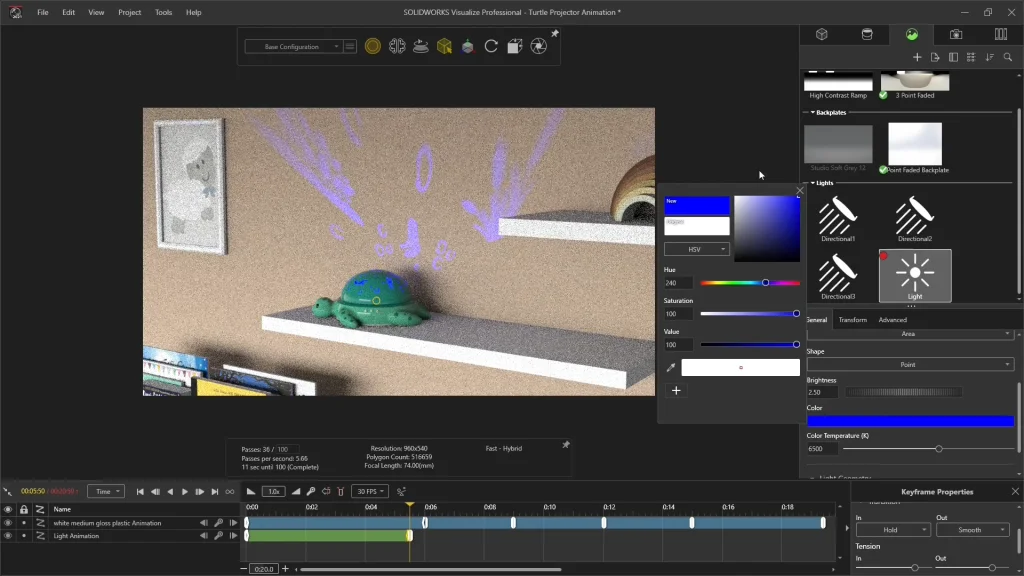Open the Models tab cube icon
This screenshot has width=1024, height=576.
point(821,34)
